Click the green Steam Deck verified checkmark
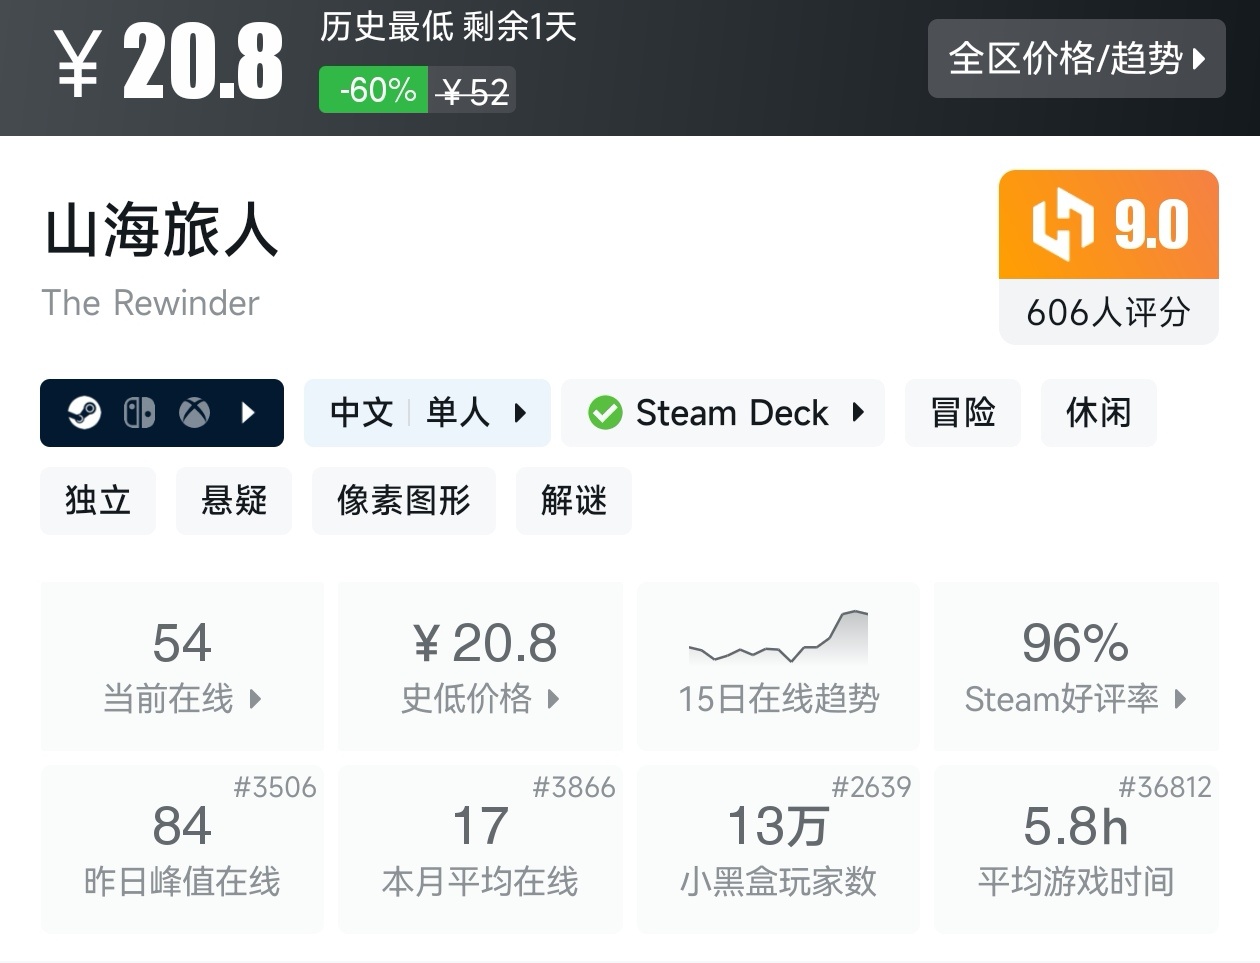 coord(605,412)
